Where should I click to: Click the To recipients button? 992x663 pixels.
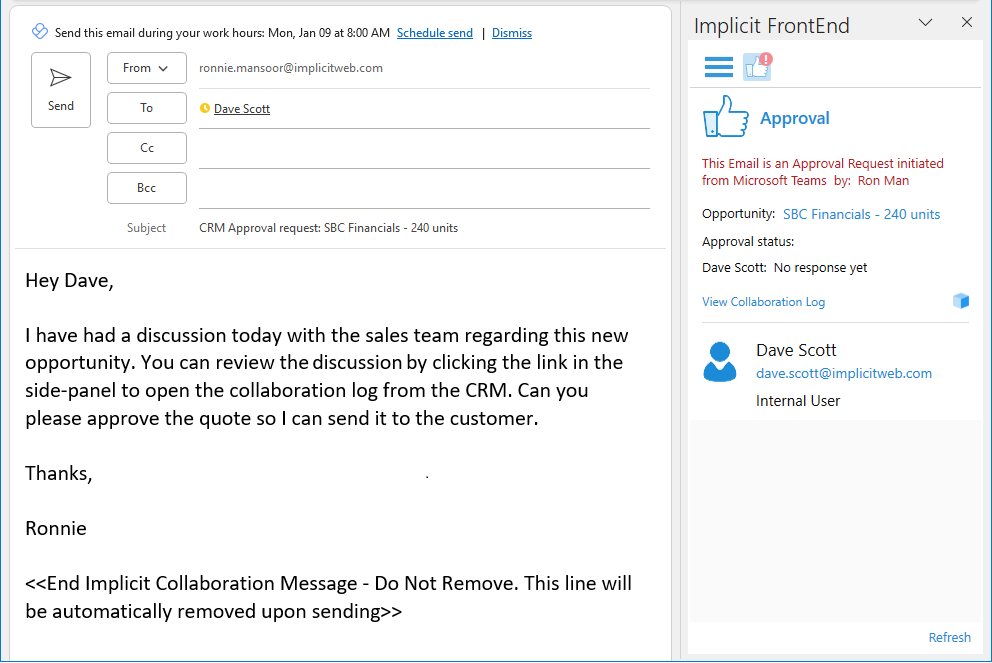pos(146,108)
